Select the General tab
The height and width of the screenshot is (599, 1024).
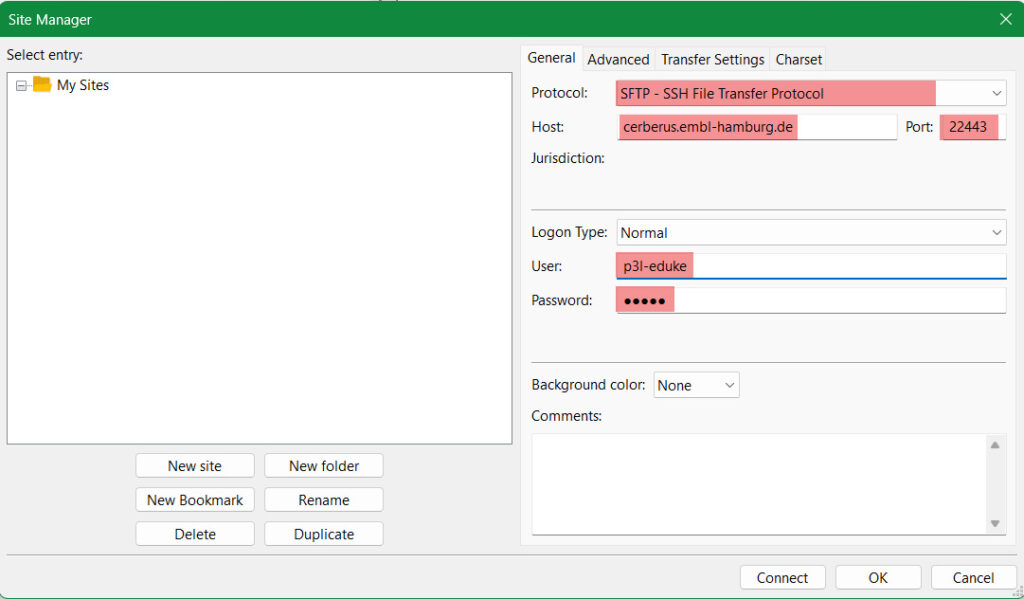point(551,58)
